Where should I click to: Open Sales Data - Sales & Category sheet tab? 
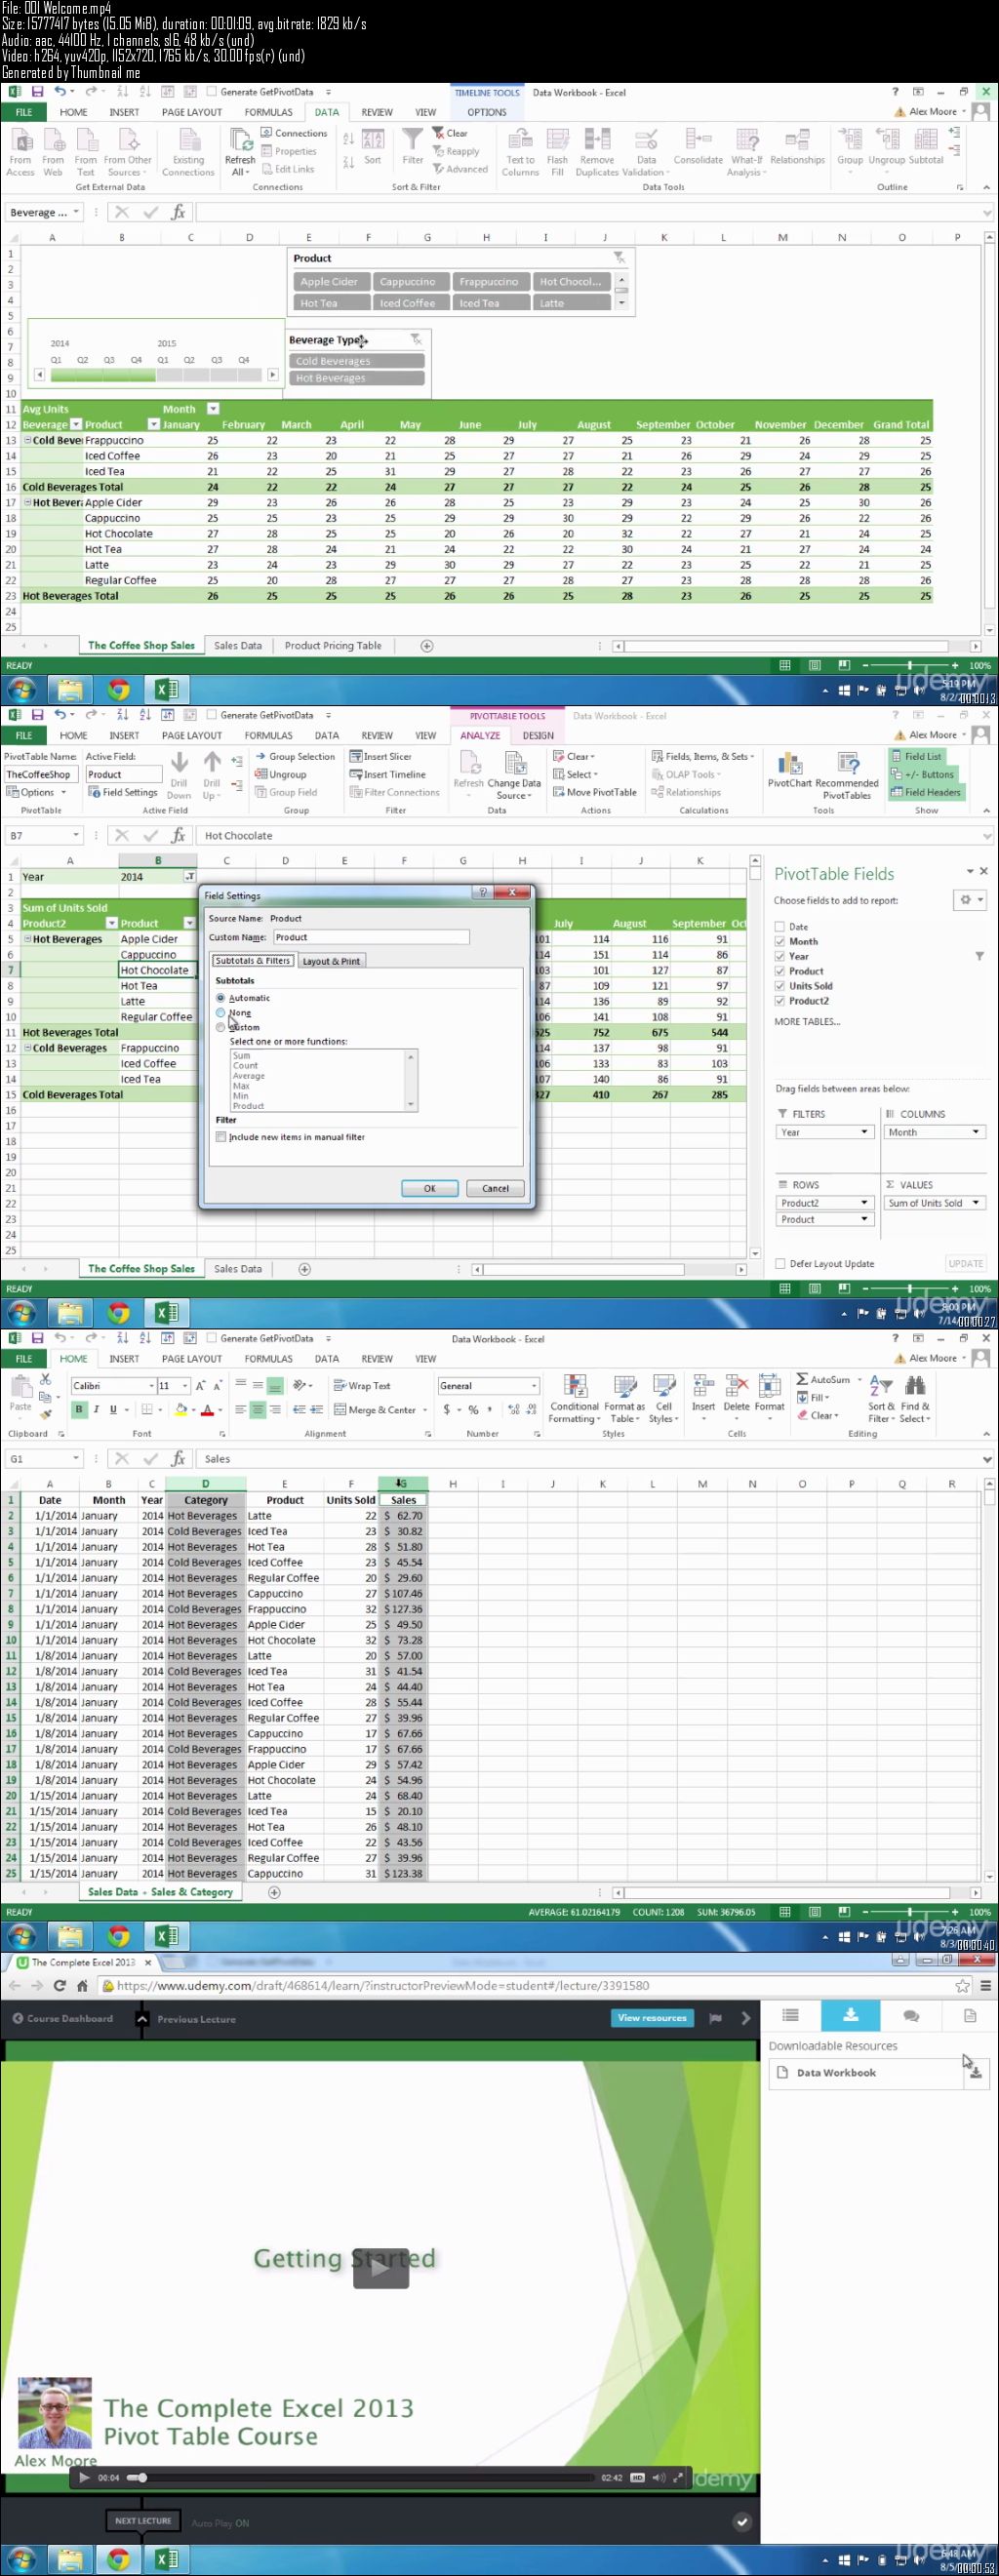click(160, 1892)
